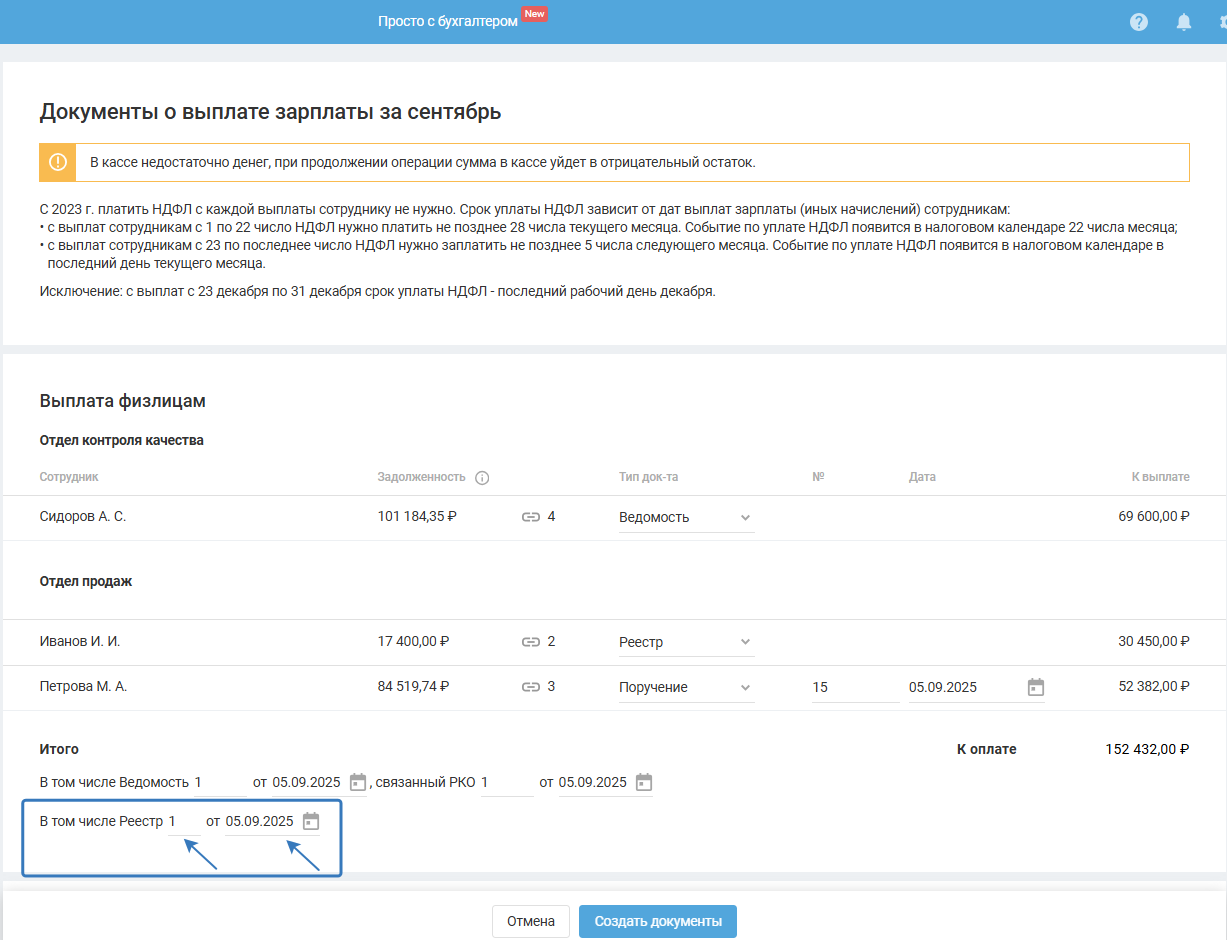The height and width of the screenshot is (940, 1227).
Task: Open Просто с бухгалтером menu item
Action: (x=448, y=21)
